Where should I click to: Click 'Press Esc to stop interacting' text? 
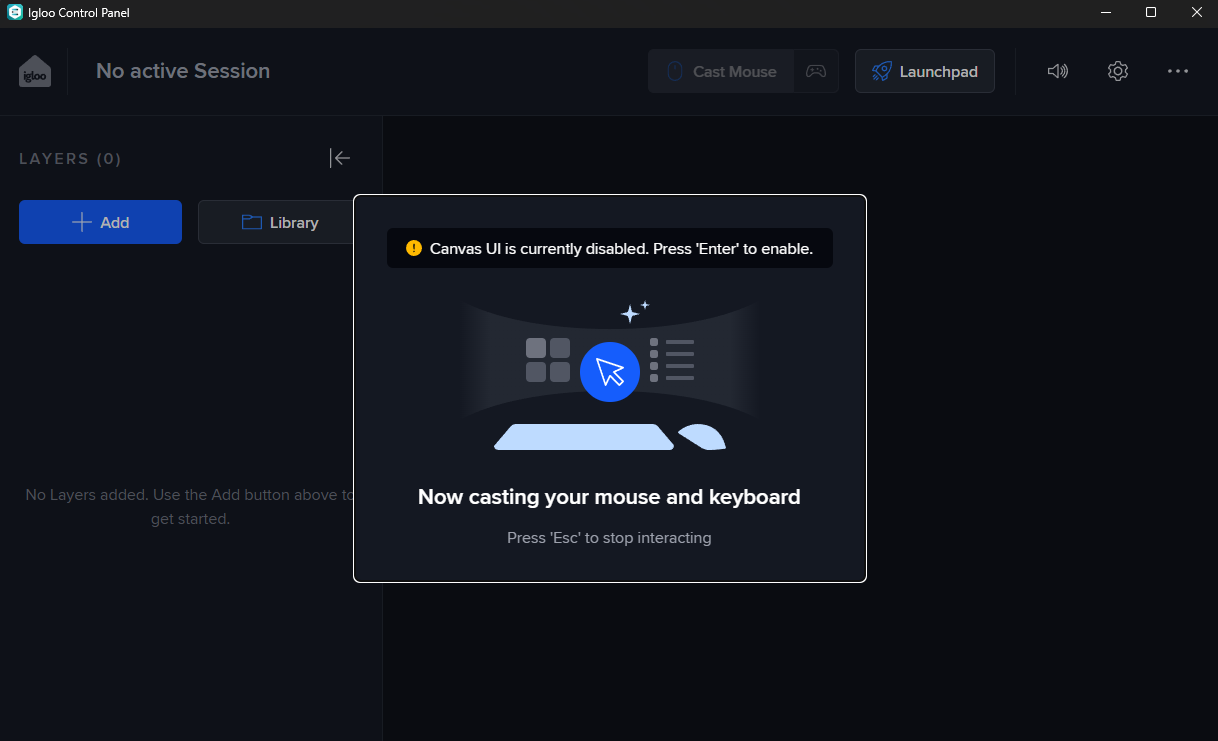point(609,538)
